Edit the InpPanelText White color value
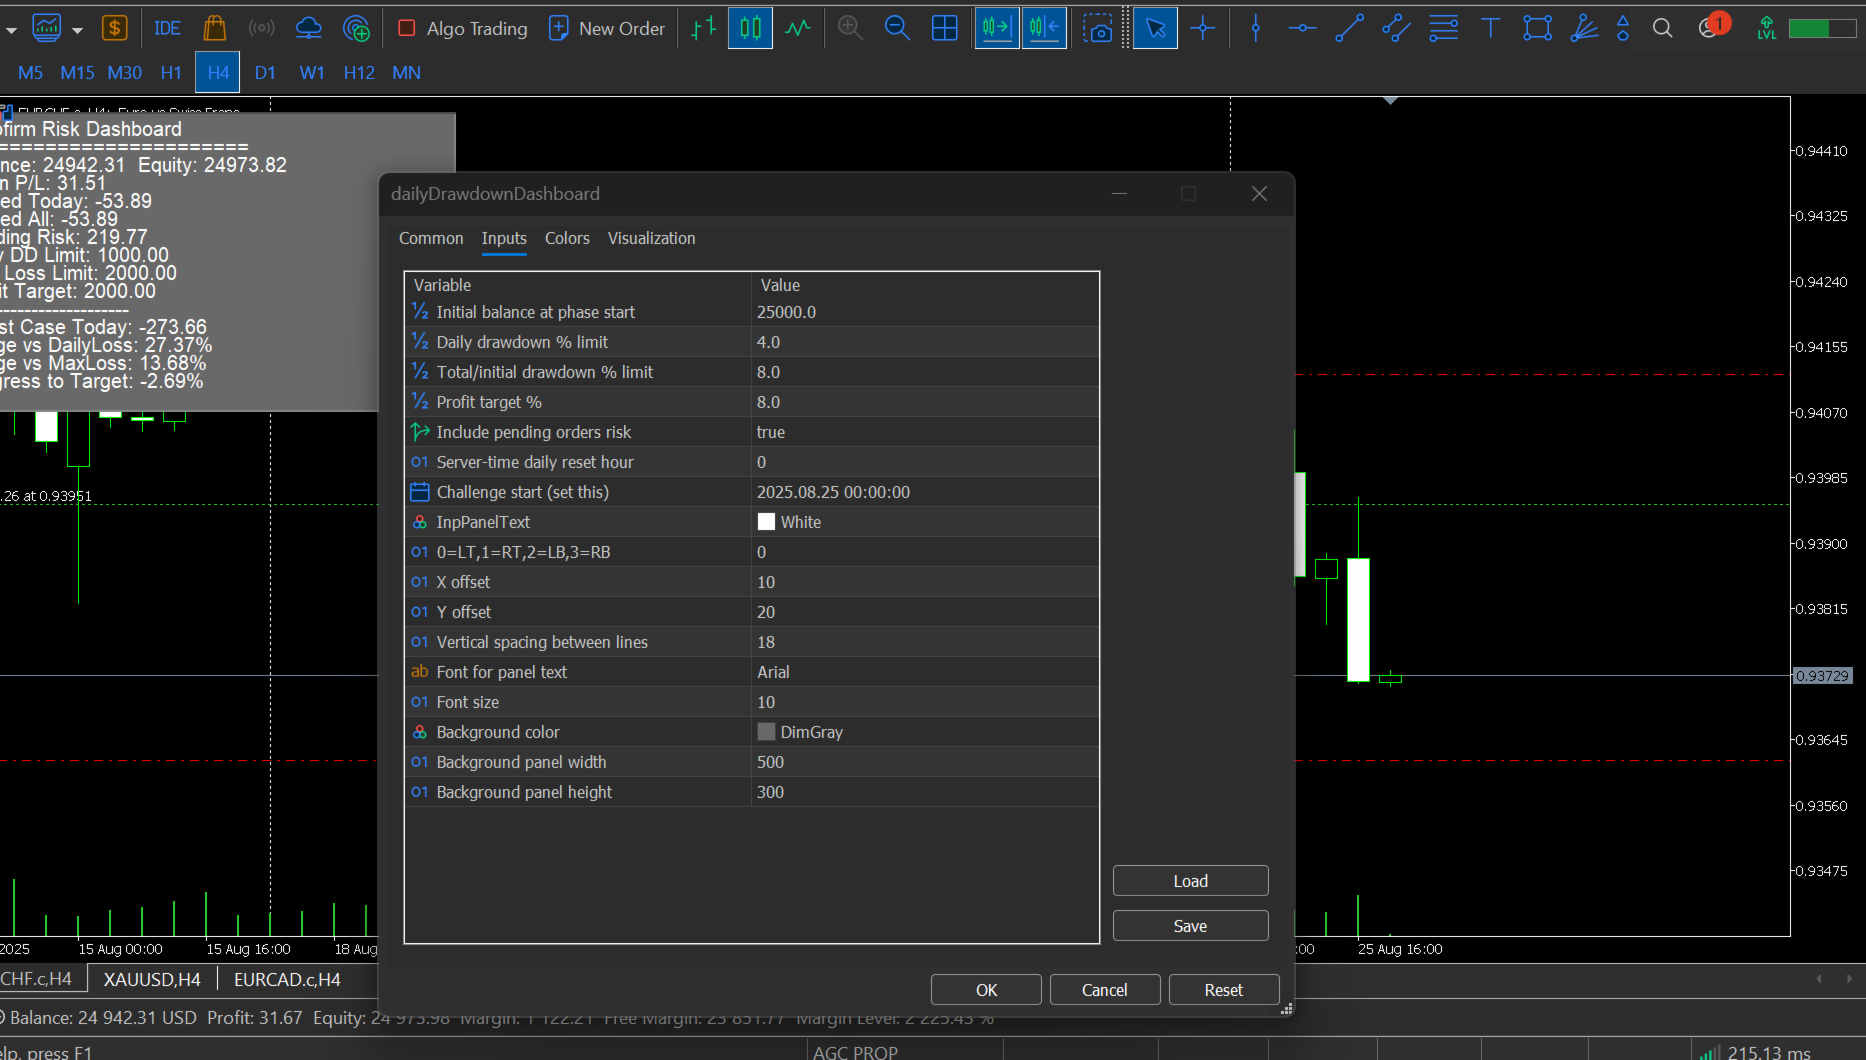Screen dimensions: 1866x1060 tap(925, 522)
